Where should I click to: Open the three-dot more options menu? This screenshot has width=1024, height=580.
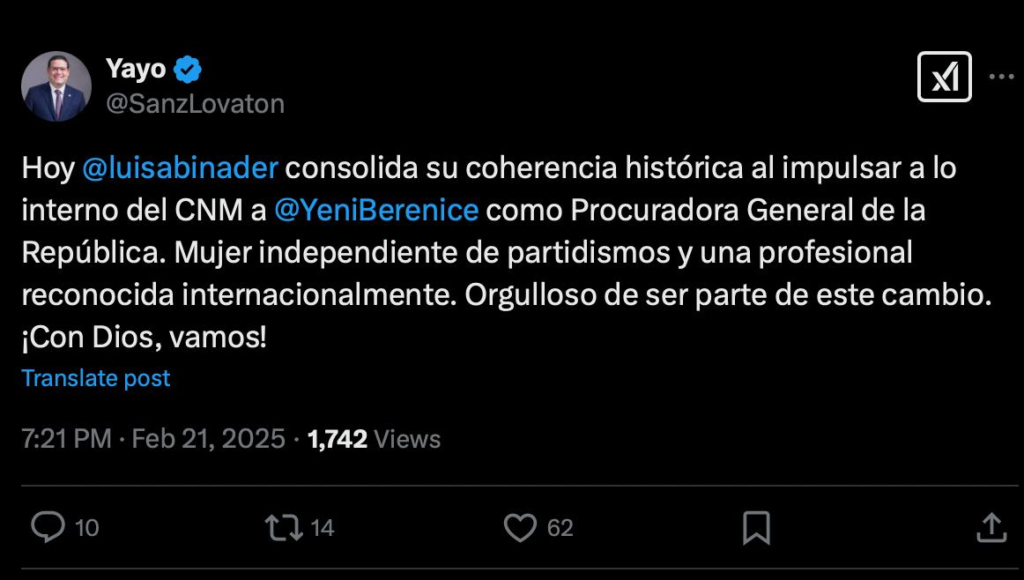[x=1001, y=77]
